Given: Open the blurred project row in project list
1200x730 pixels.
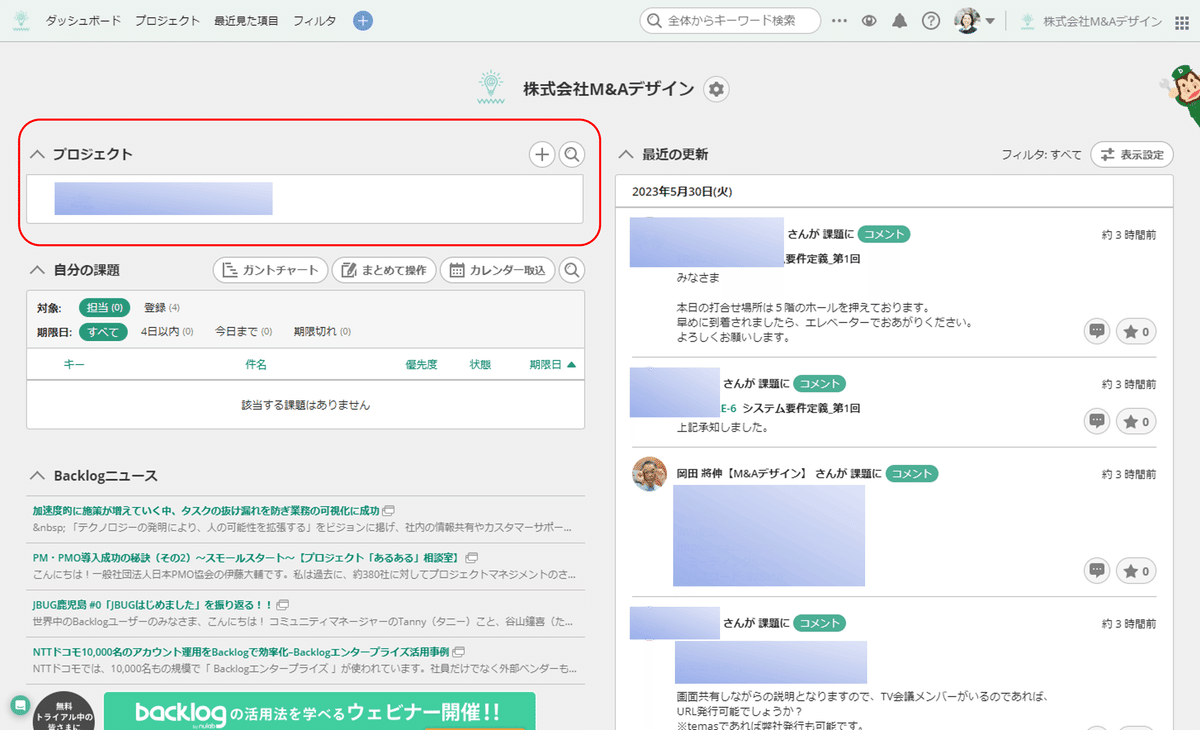Looking at the screenshot, I should tap(305, 199).
